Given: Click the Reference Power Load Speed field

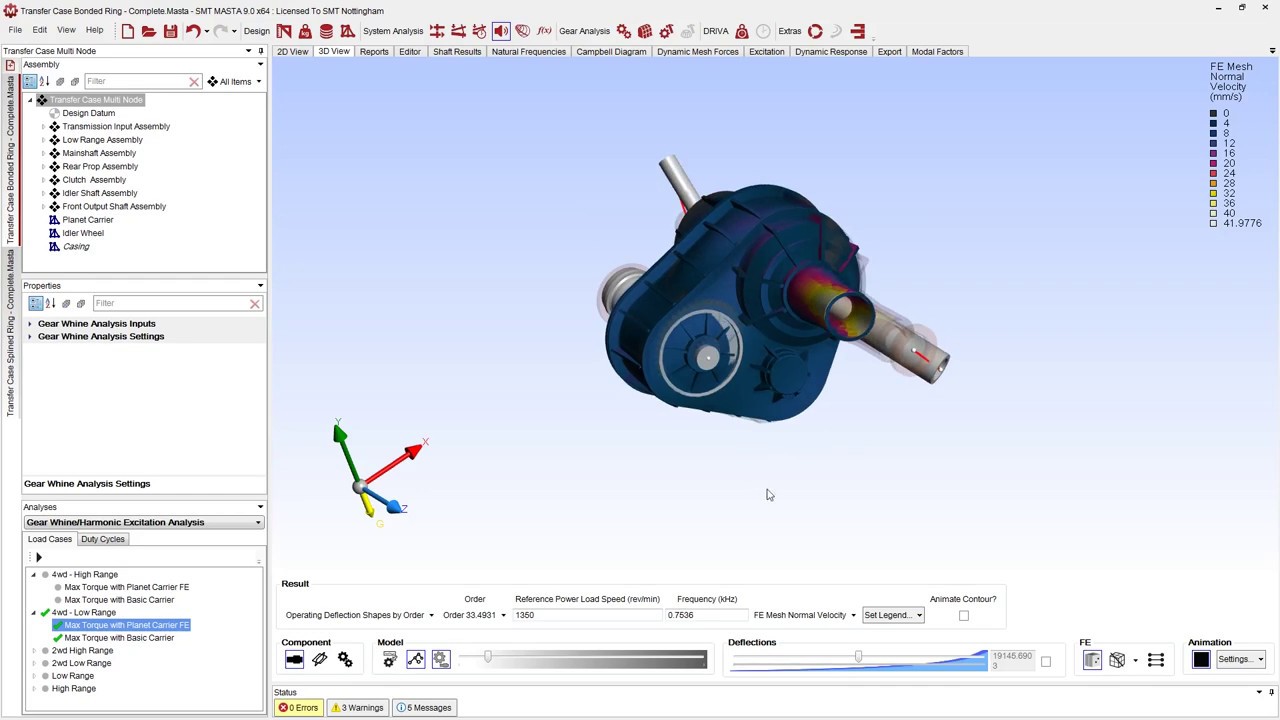Looking at the screenshot, I should (586, 616).
